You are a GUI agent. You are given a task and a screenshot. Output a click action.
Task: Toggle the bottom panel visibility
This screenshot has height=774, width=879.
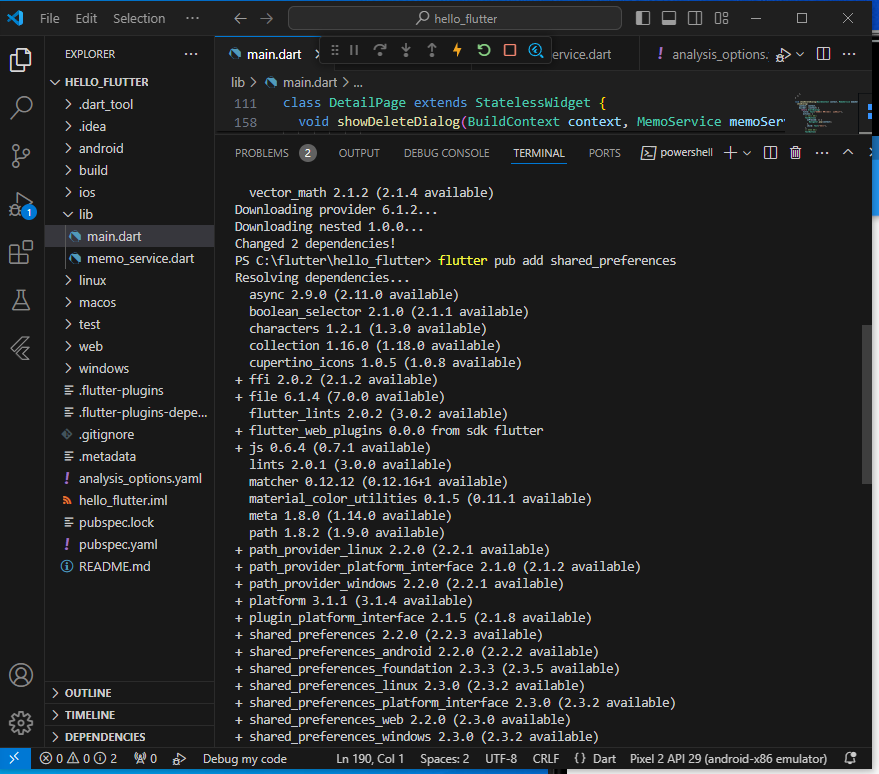click(669, 18)
